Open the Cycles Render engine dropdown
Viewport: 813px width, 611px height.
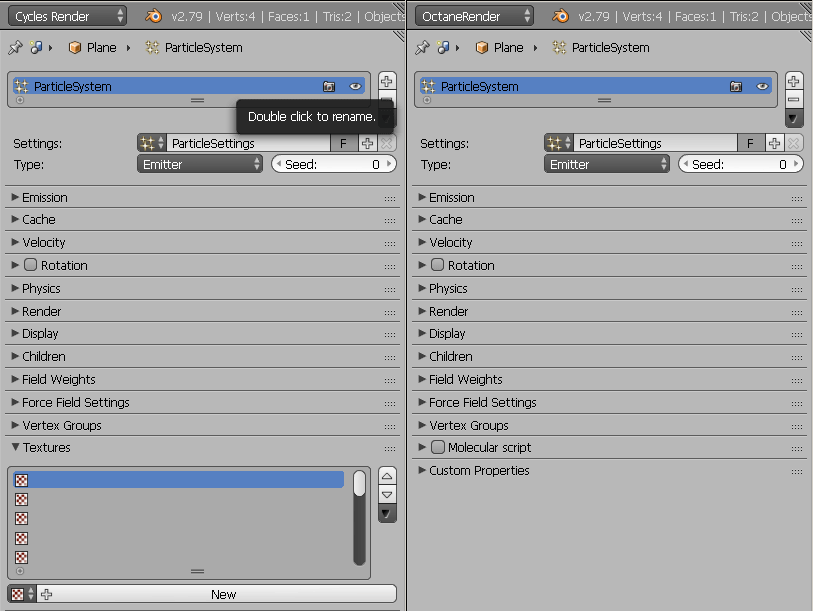pos(67,16)
